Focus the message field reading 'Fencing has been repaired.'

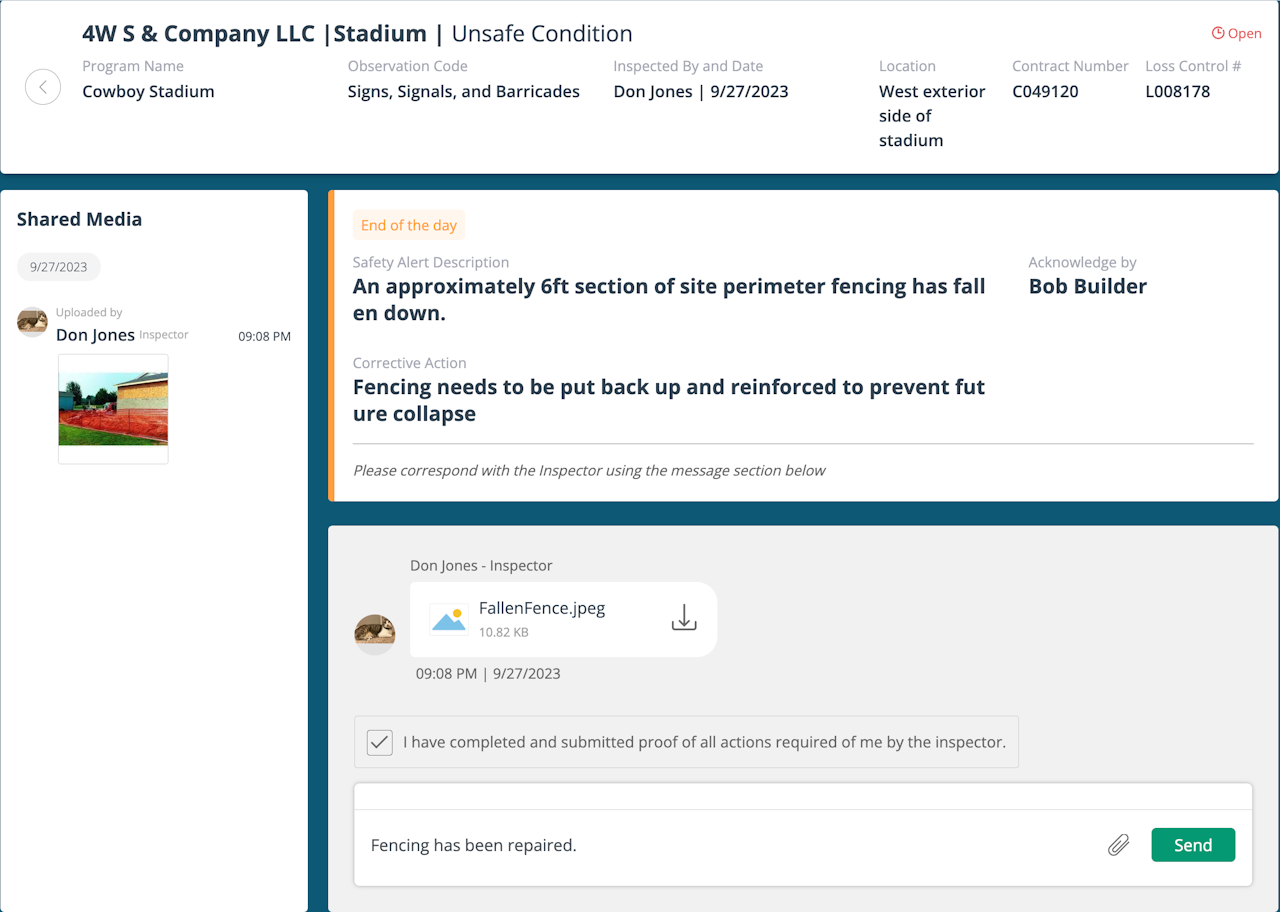tap(730, 845)
